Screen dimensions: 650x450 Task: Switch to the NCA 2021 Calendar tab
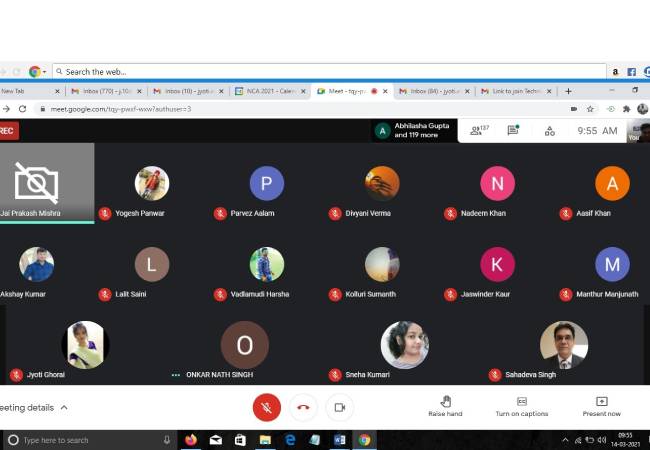pyautogui.click(x=266, y=91)
